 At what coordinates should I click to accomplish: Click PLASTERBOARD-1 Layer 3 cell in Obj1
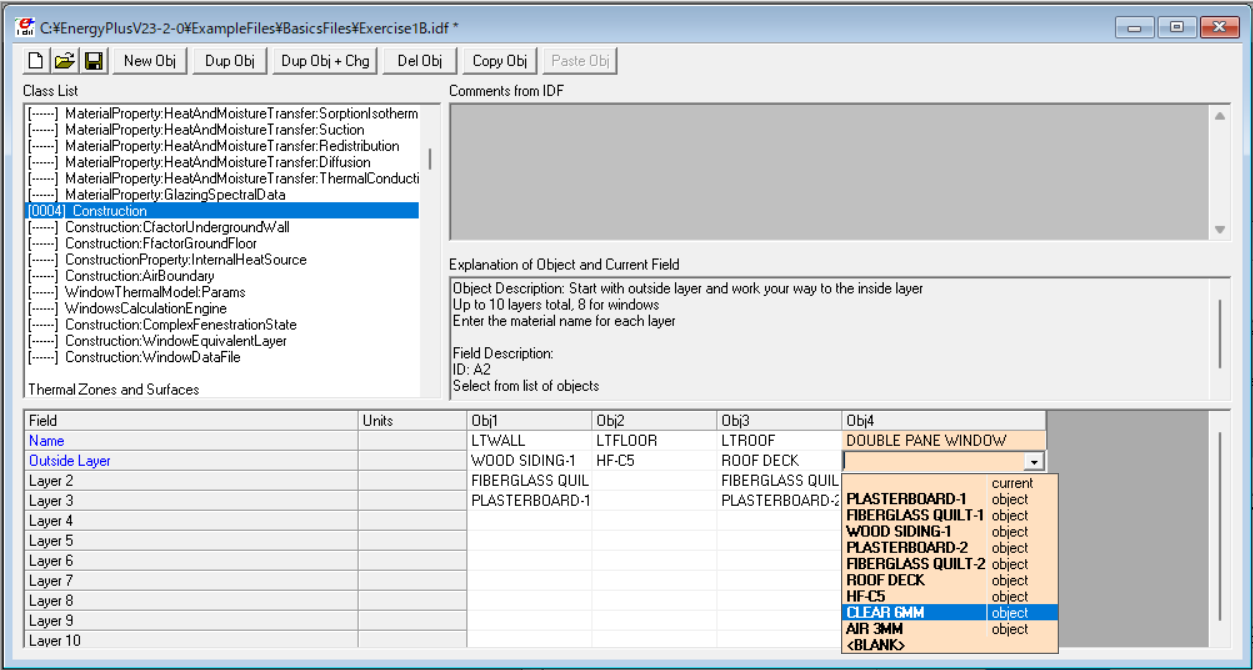click(x=529, y=501)
